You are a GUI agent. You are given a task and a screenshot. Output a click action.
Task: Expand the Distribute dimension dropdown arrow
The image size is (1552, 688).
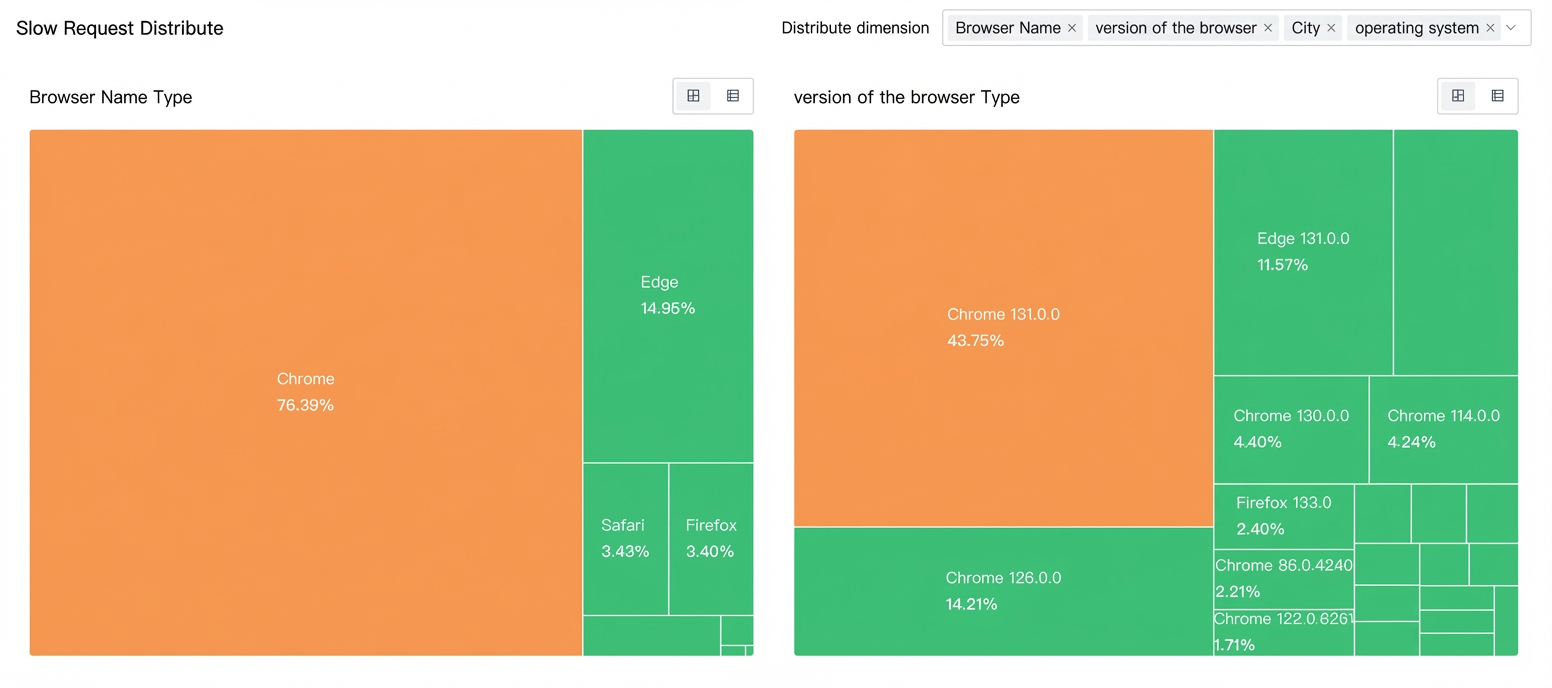pyautogui.click(x=1511, y=28)
